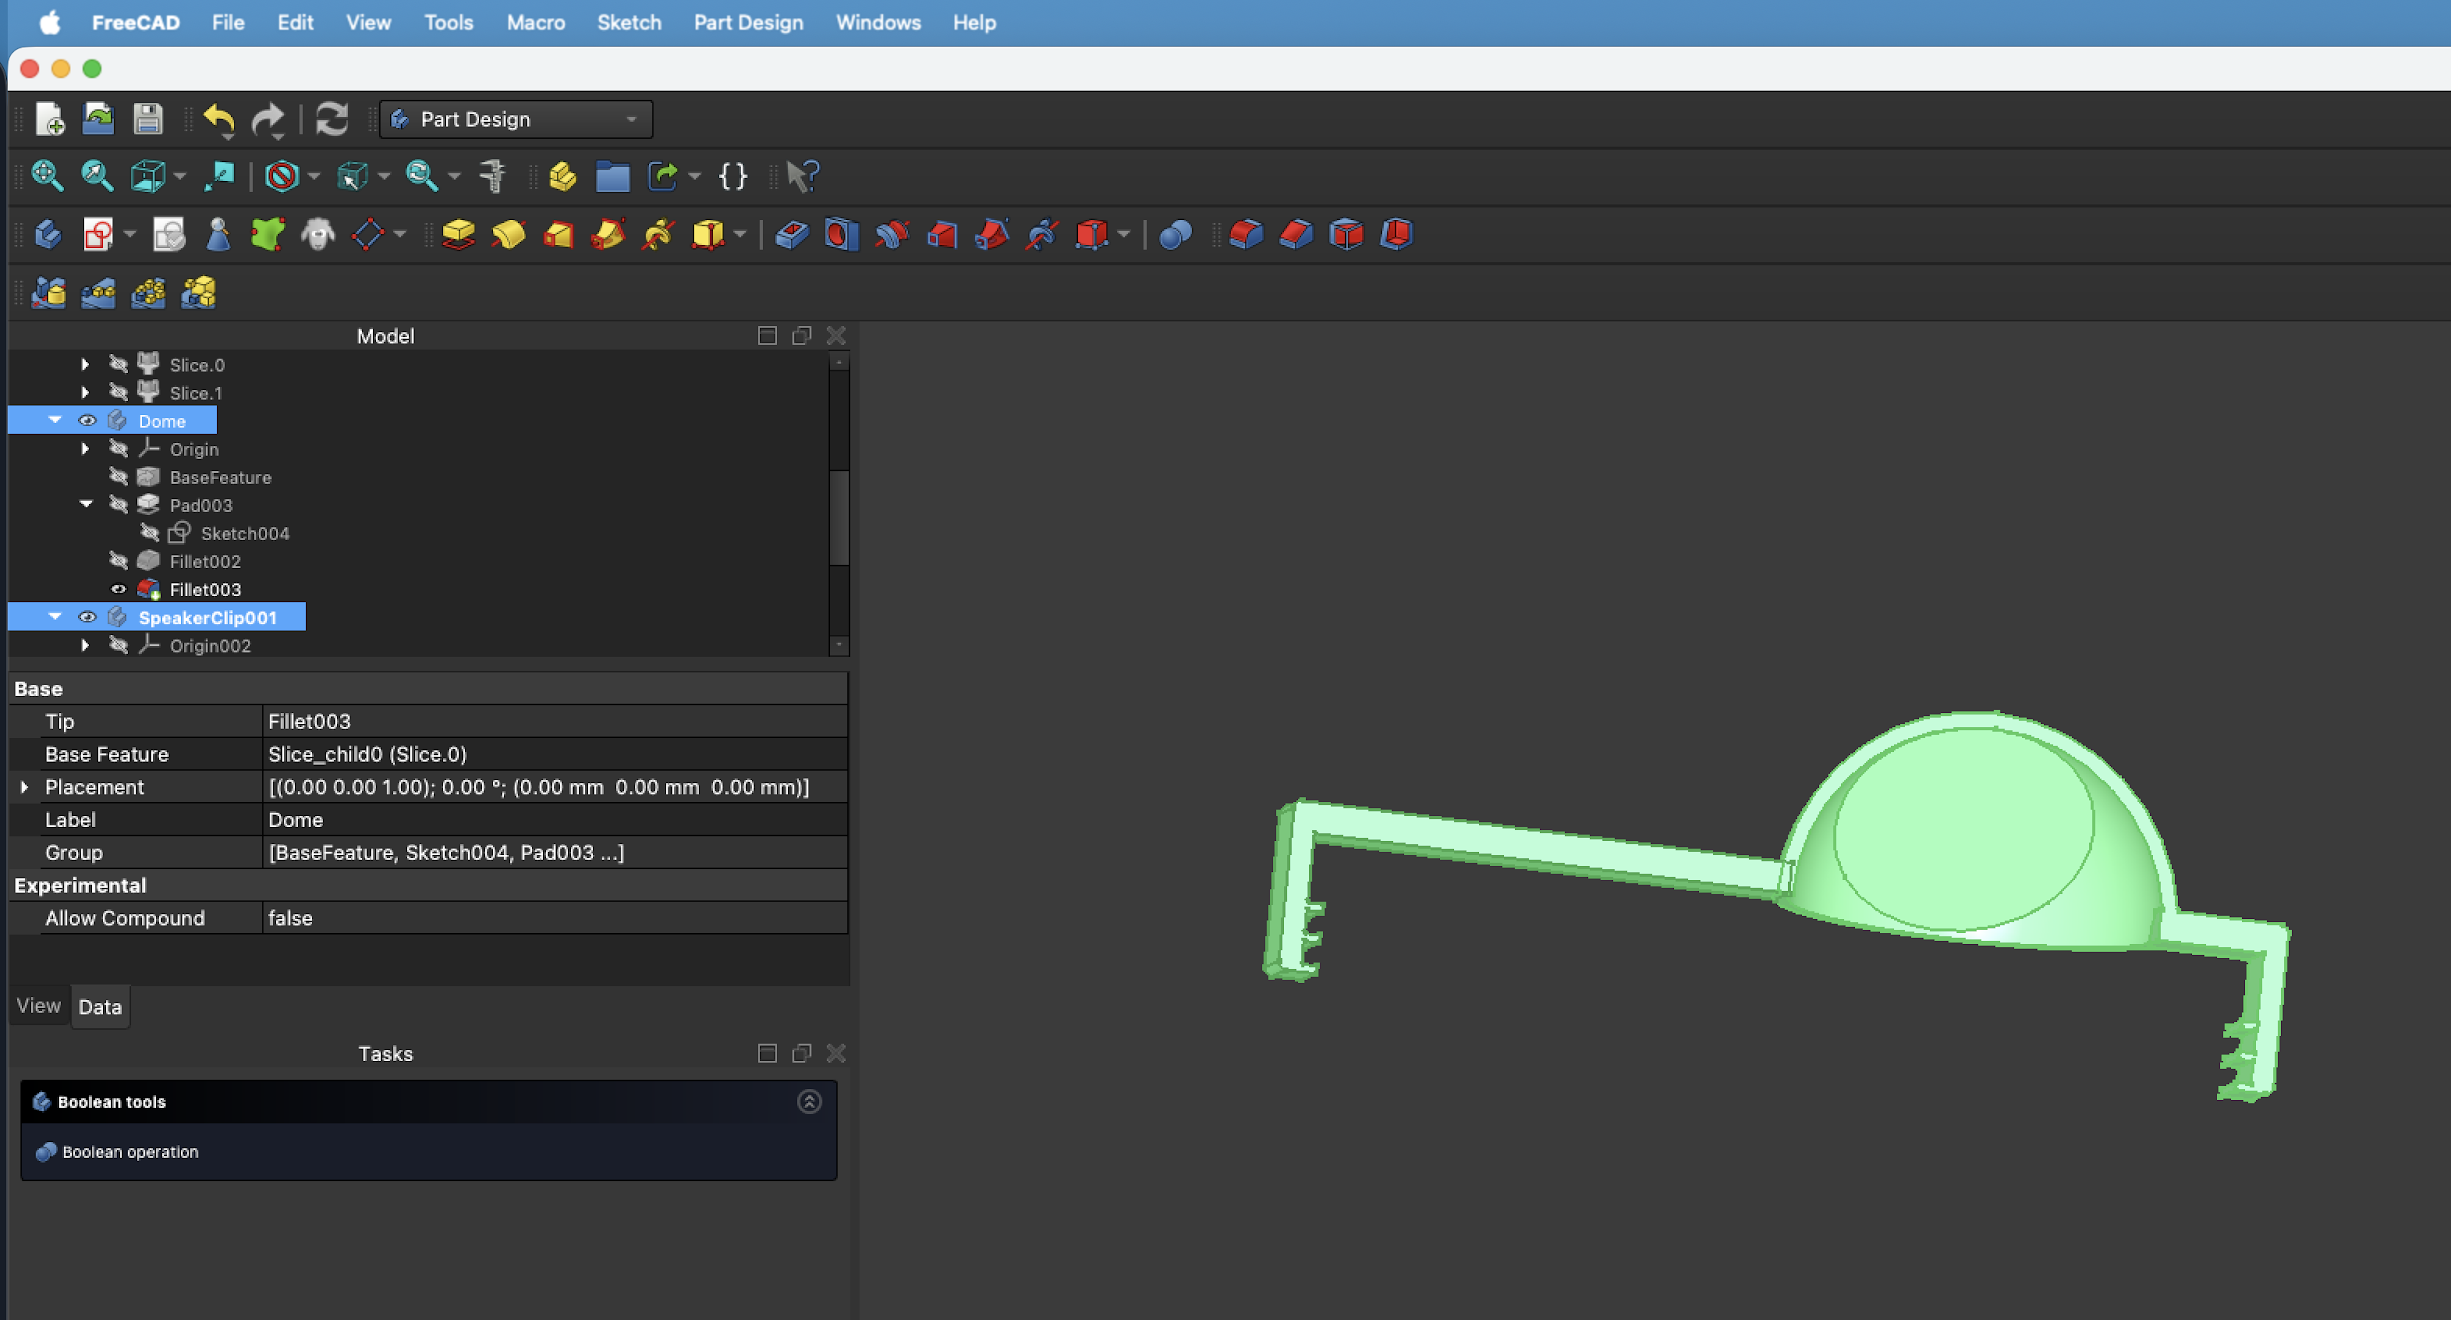
Task: Open the Sketch menu
Action: click(628, 22)
